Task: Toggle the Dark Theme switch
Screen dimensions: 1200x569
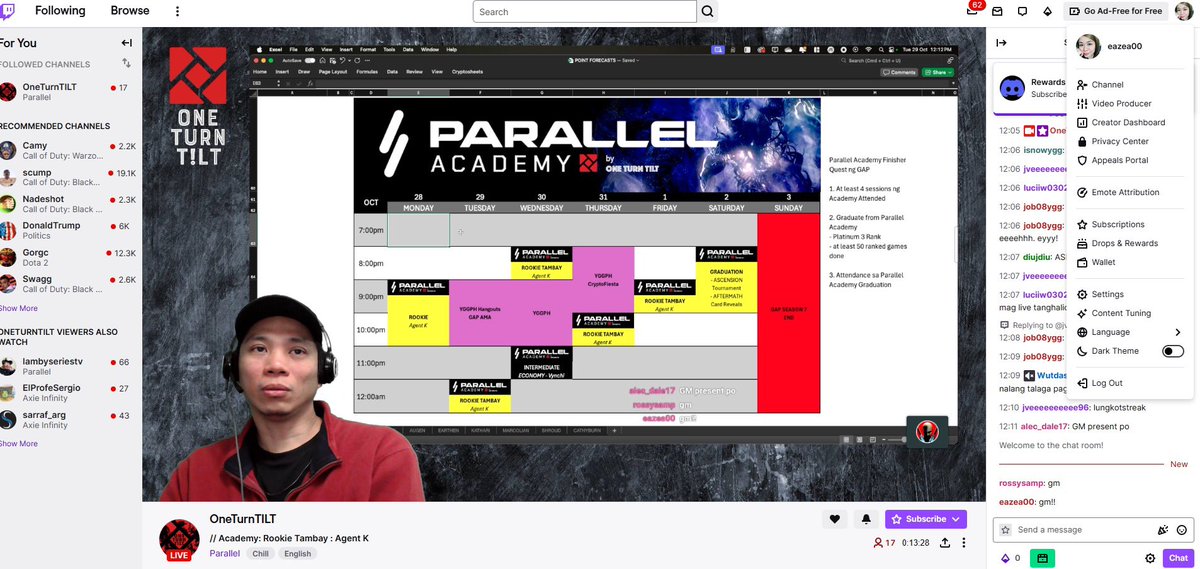Action: point(1173,352)
